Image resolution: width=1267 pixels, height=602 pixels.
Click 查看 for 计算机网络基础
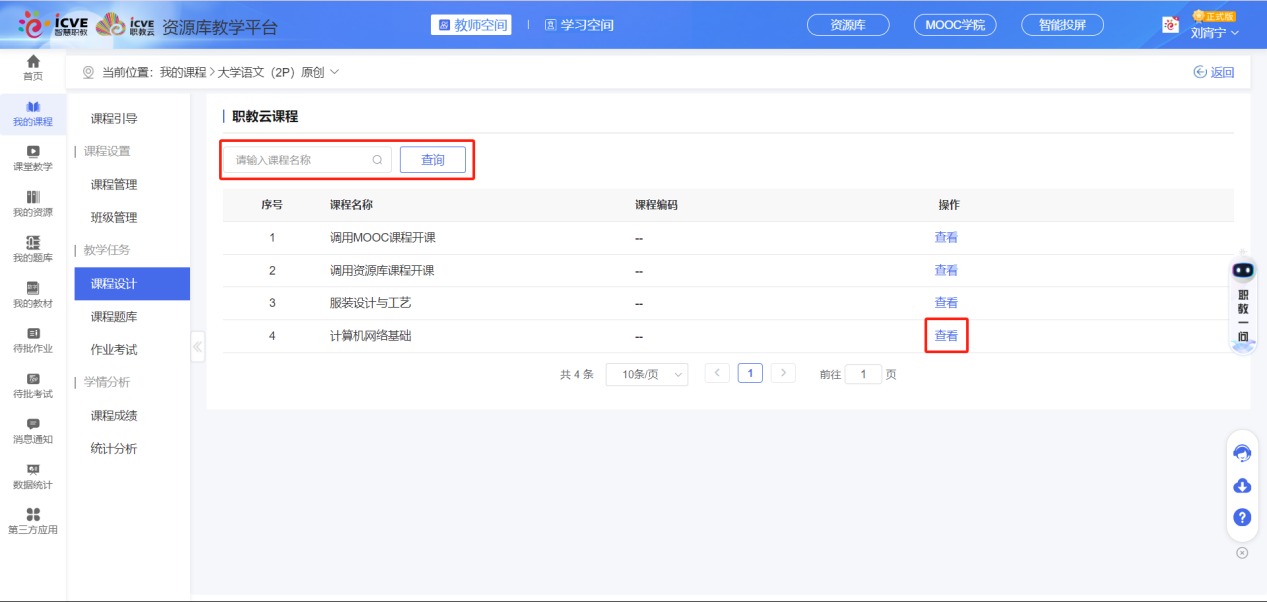[946, 336]
